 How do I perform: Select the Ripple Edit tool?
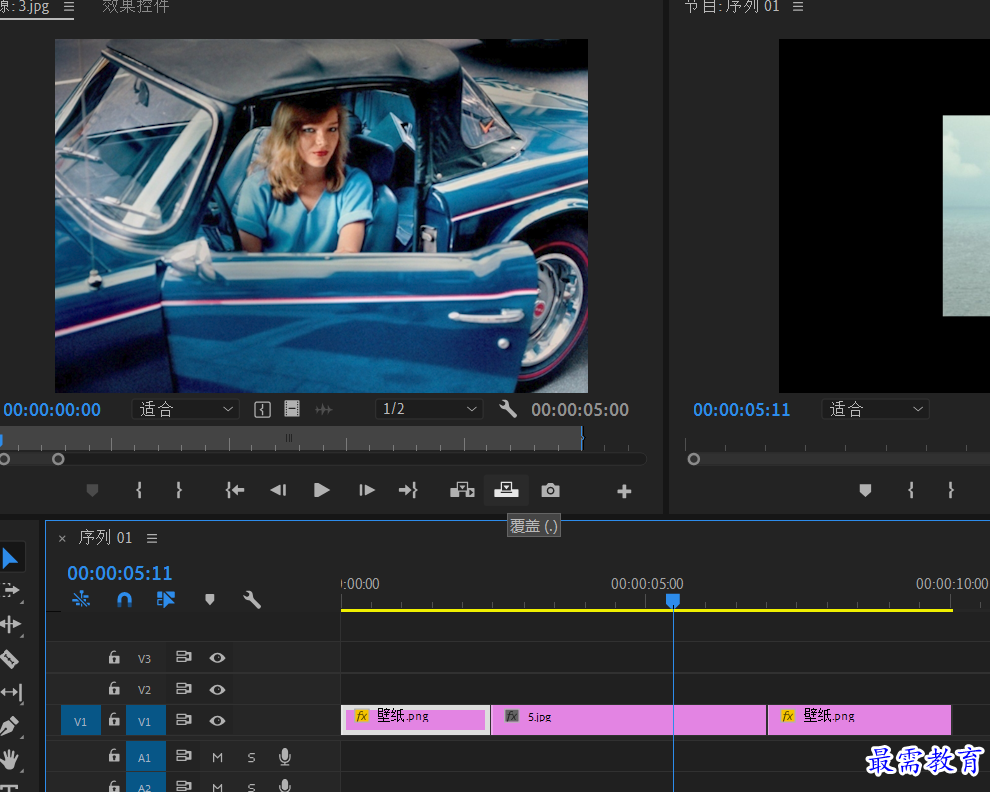pyautogui.click(x=11, y=625)
